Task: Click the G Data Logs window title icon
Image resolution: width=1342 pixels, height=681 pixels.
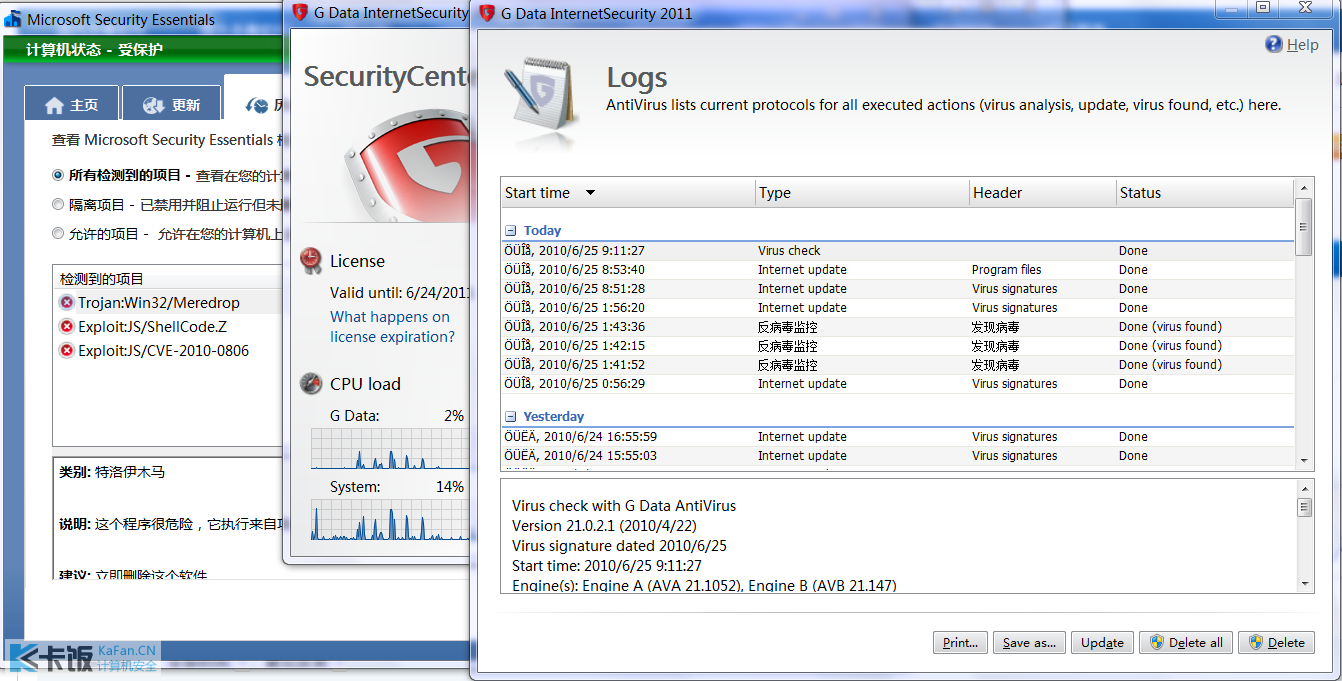Action: click(x=487, y=13)
